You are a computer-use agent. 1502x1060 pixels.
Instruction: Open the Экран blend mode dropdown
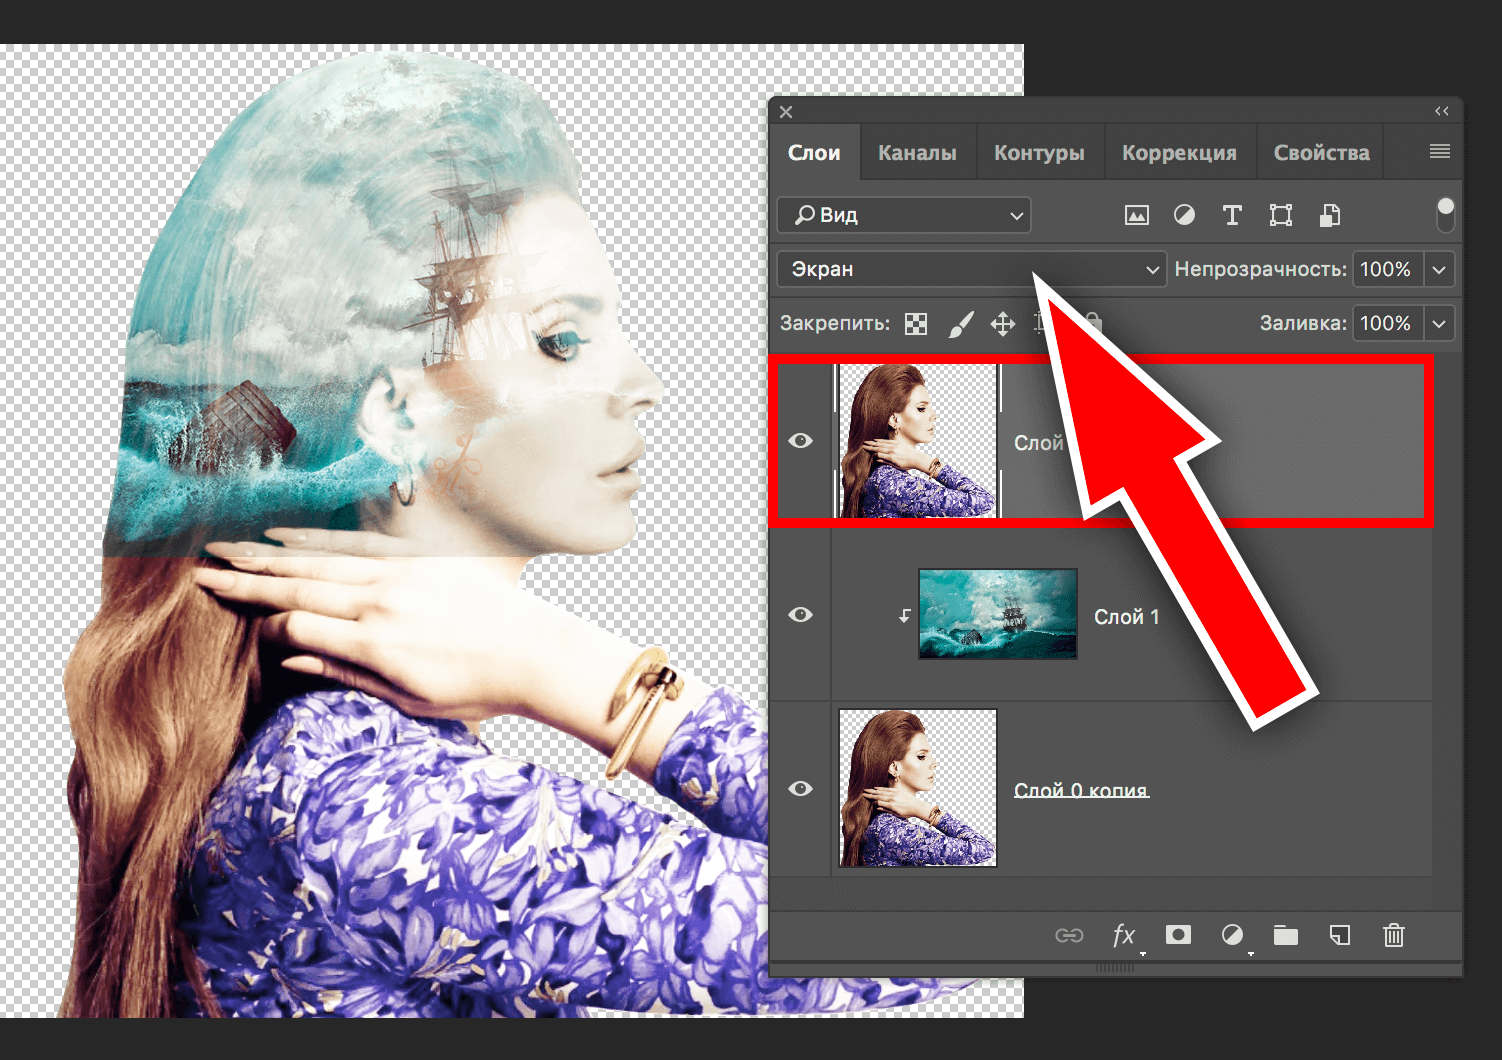point(971,269)
